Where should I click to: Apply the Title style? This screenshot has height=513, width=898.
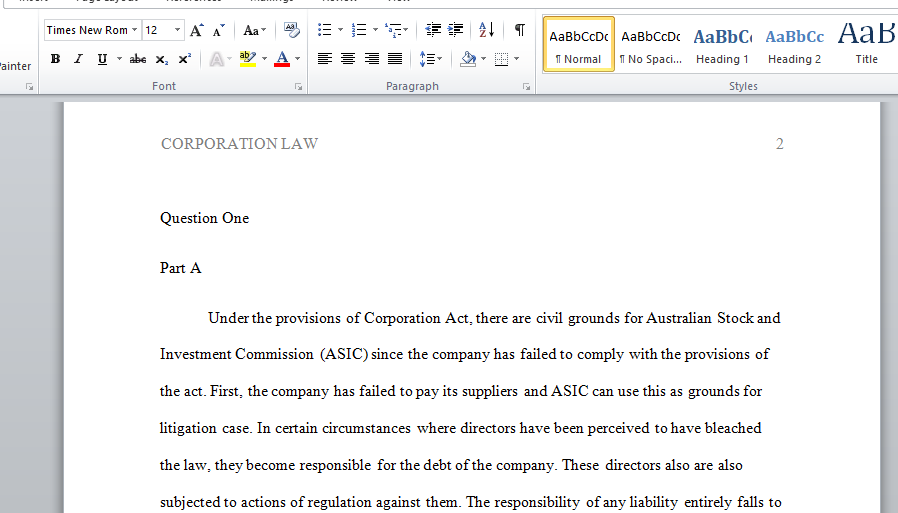point(866,44)
